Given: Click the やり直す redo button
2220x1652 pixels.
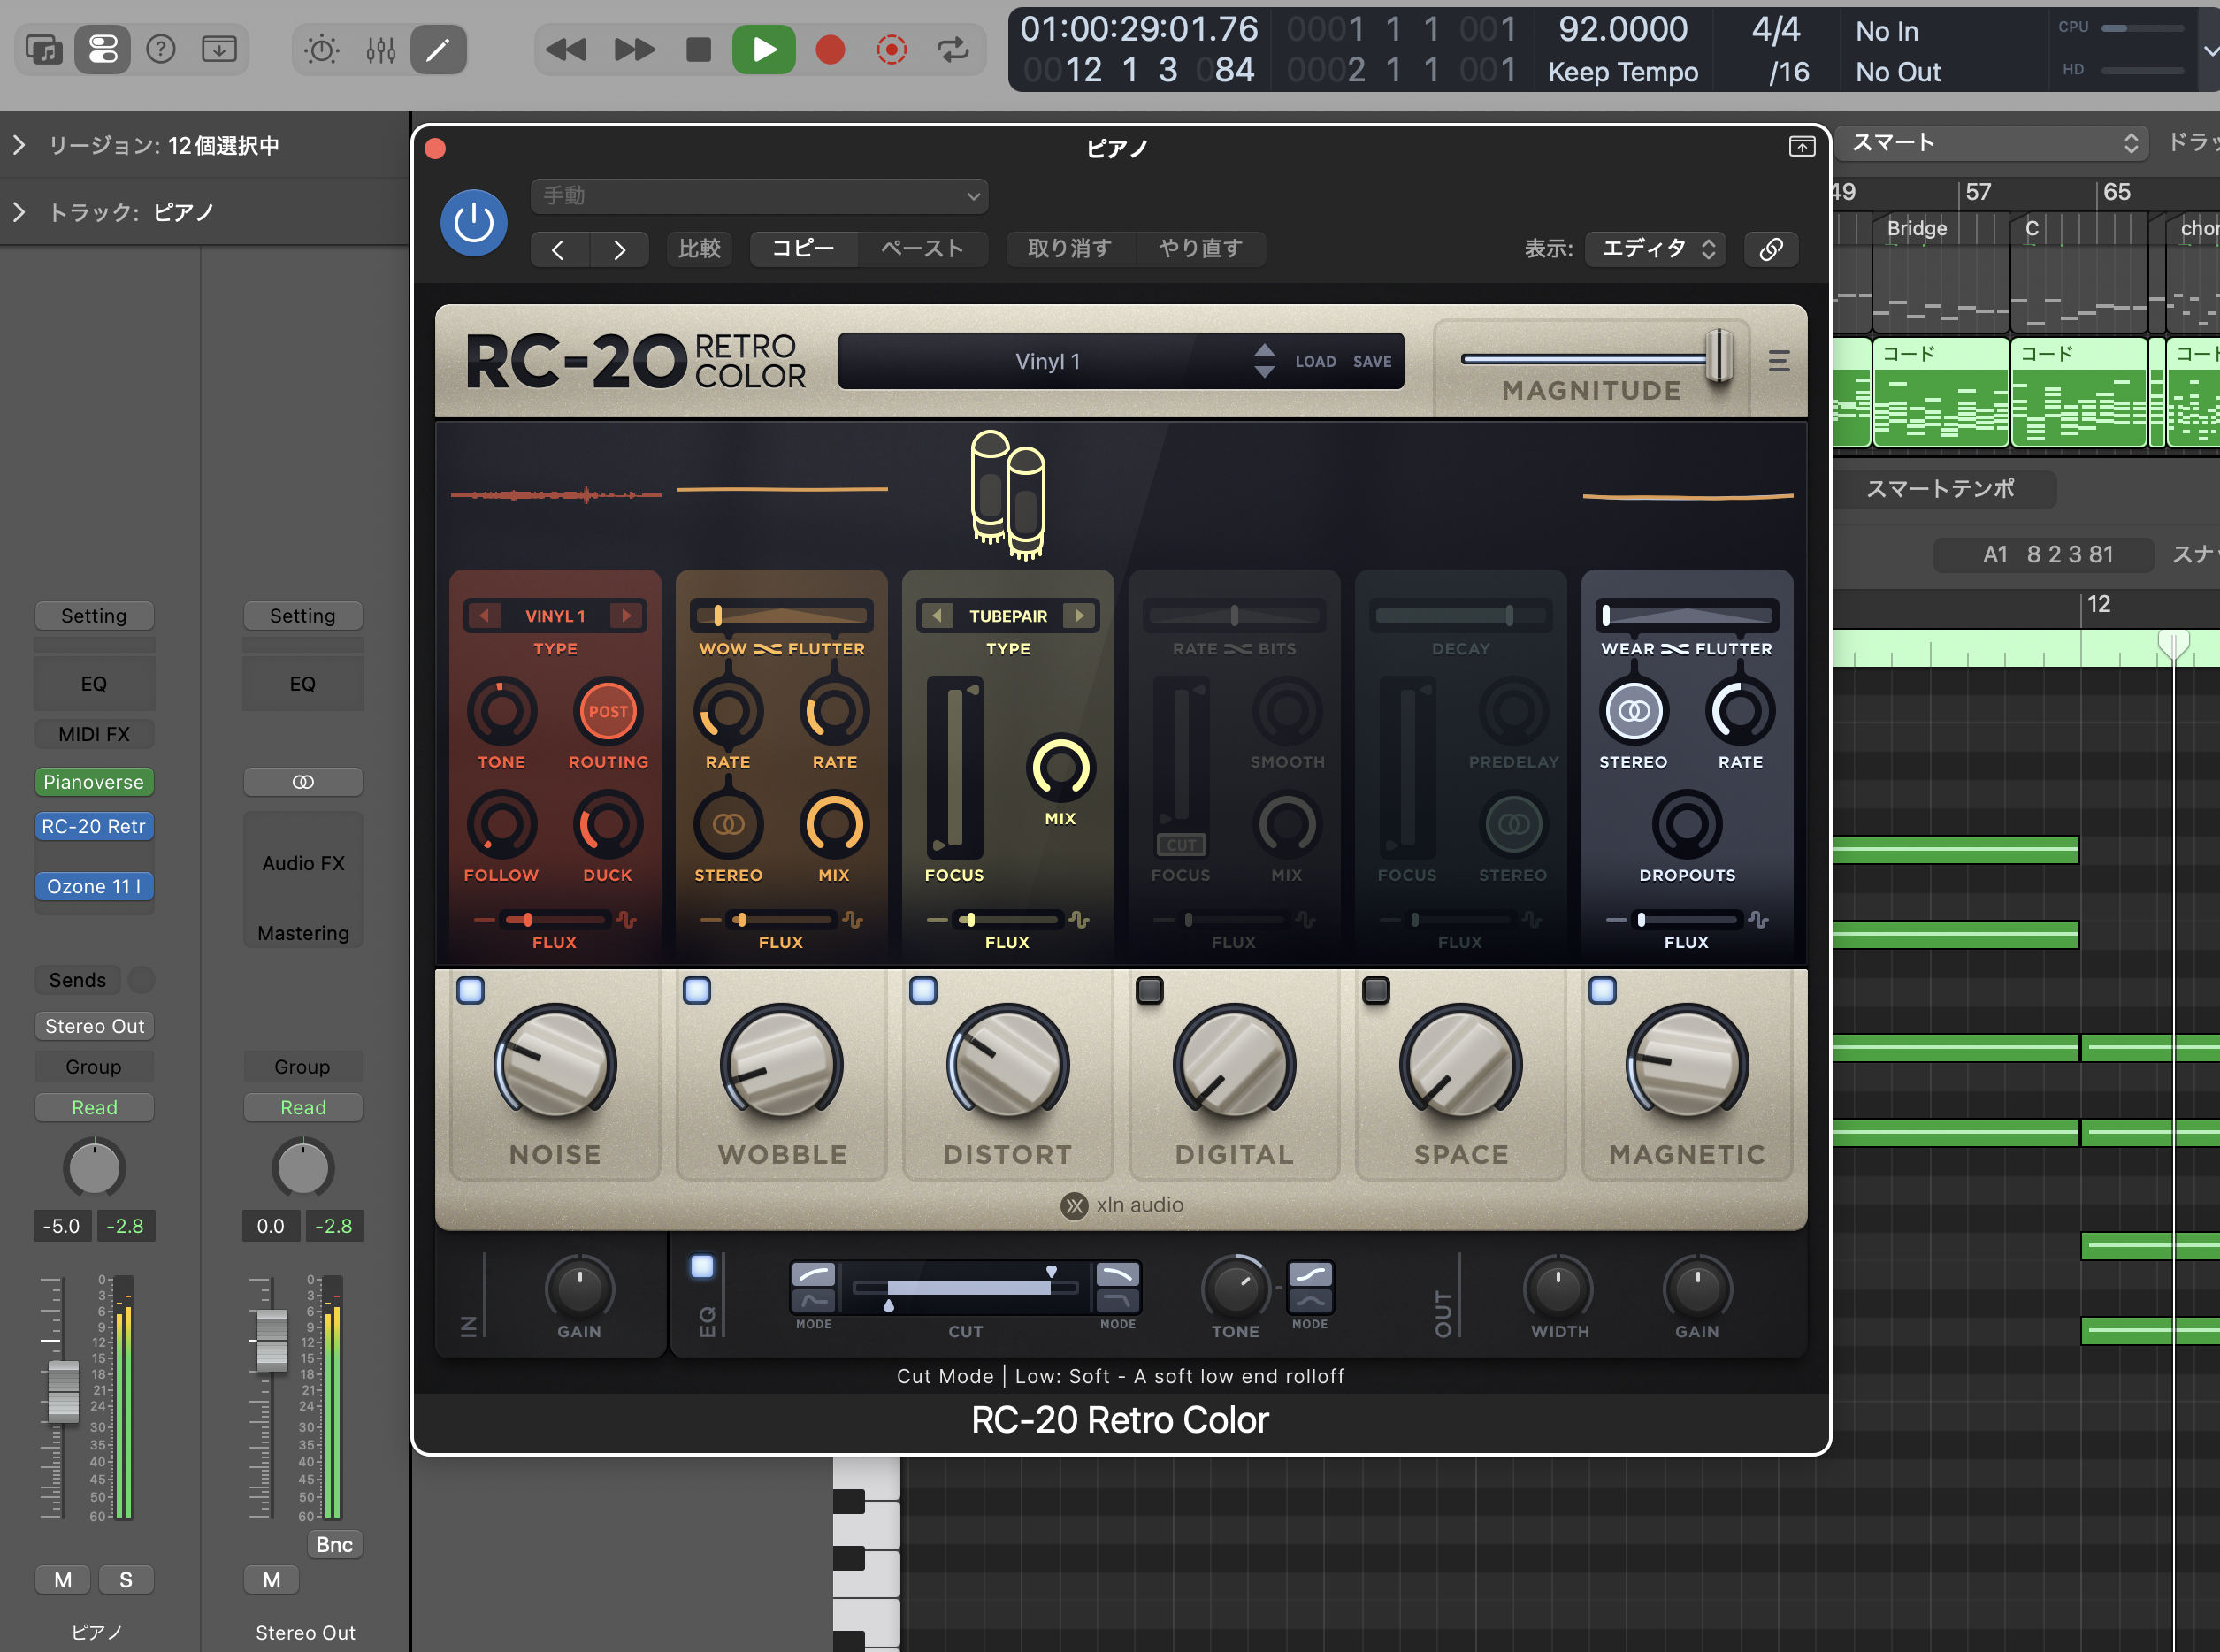Looking at the screenshot, I should 1201,249.
